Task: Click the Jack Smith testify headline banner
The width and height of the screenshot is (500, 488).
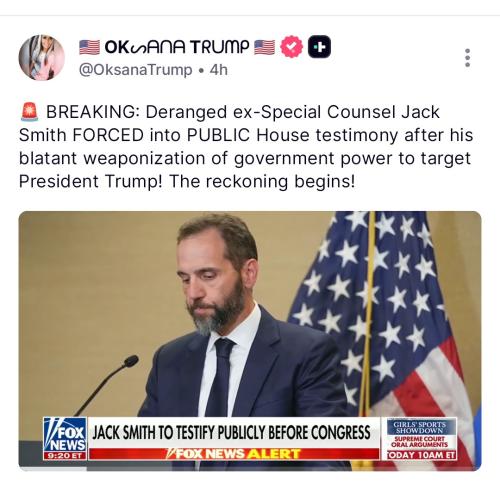Action: coord(231,432)
